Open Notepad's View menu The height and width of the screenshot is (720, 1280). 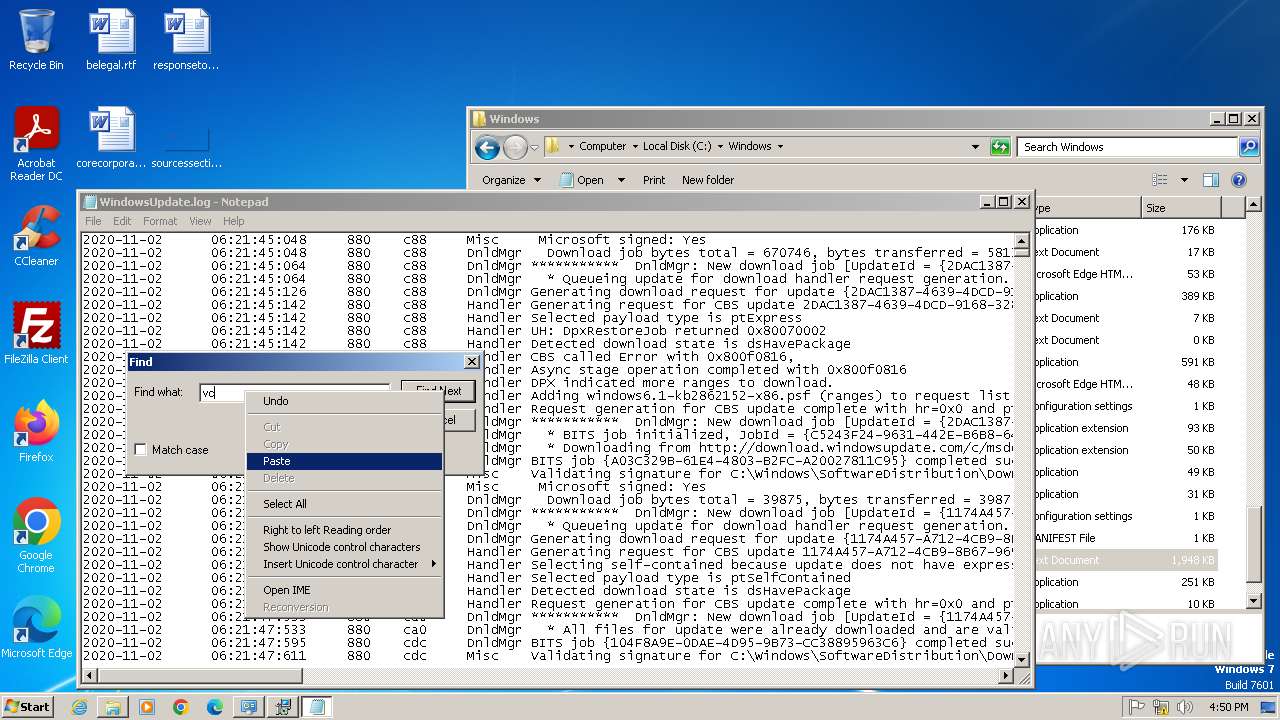click(200, 221)
